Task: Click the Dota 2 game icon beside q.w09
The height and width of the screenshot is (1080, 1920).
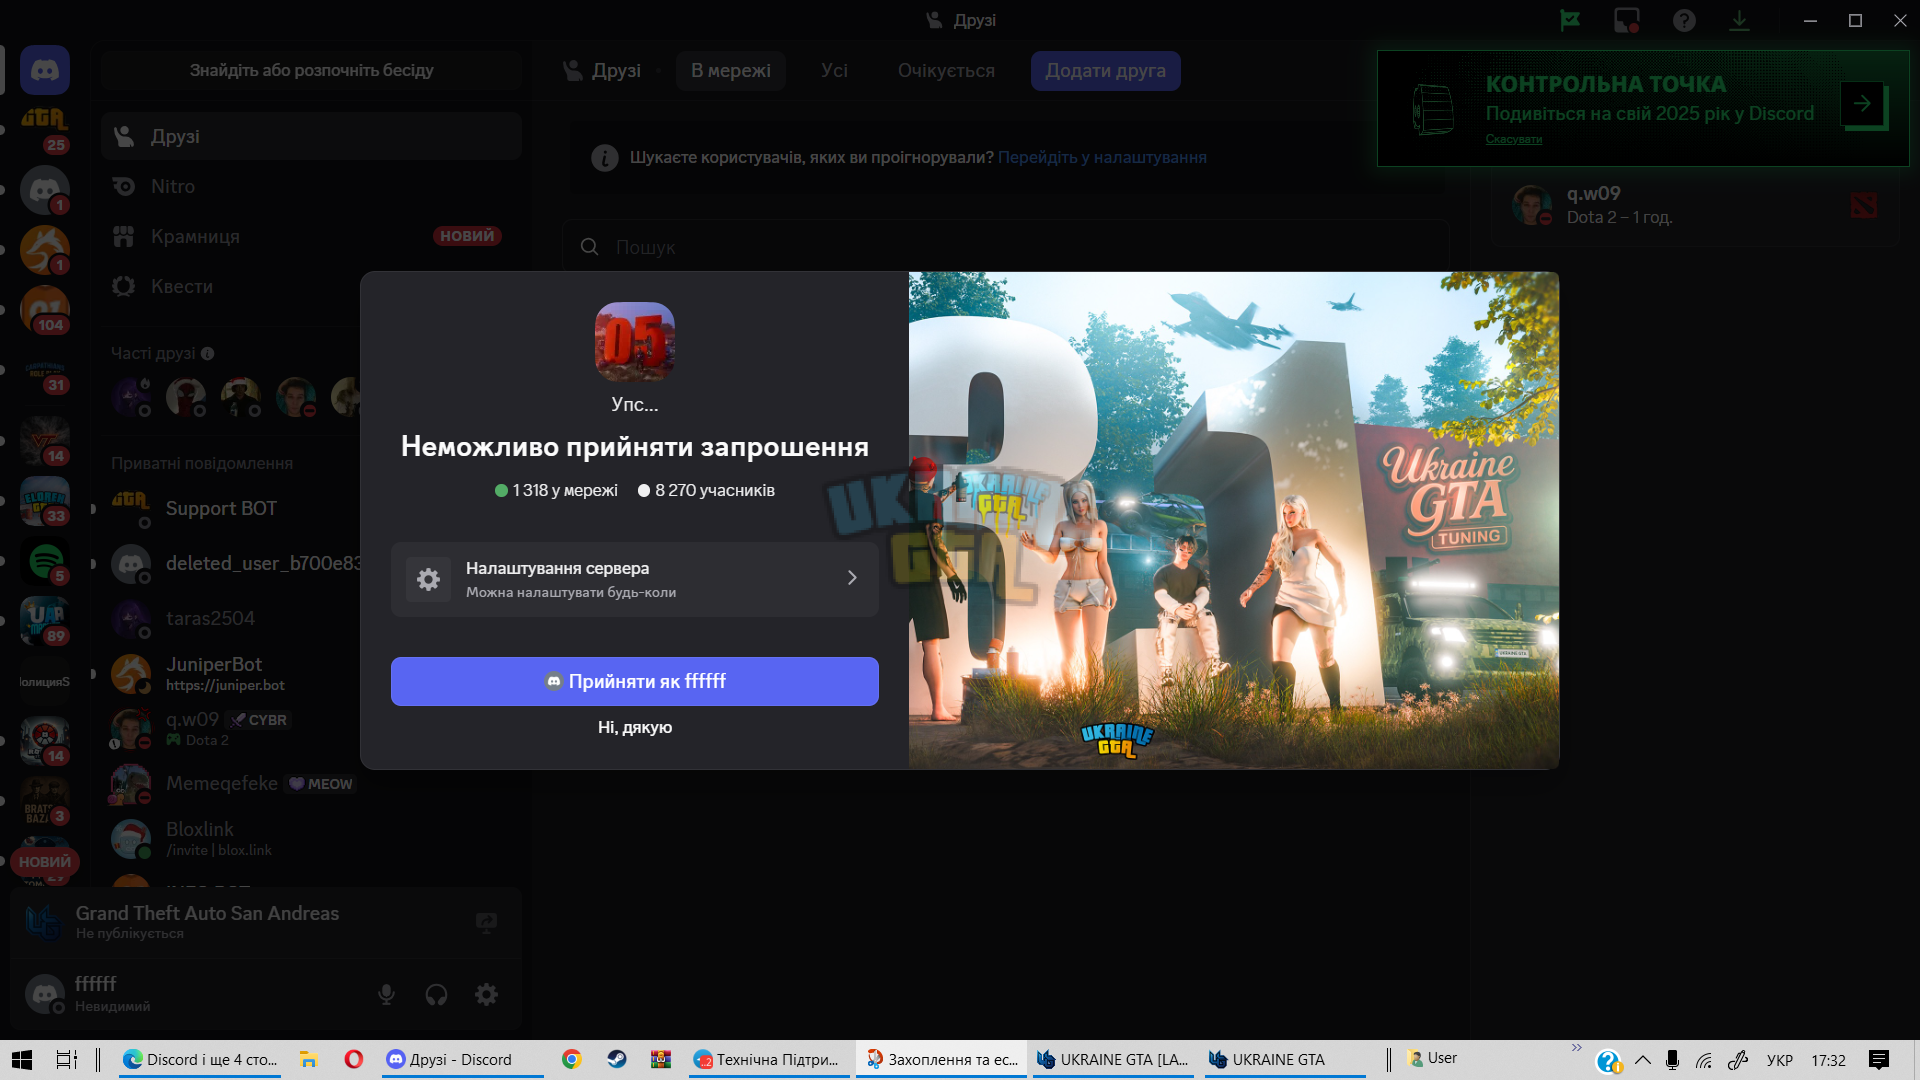Action: click(1863, 205)
